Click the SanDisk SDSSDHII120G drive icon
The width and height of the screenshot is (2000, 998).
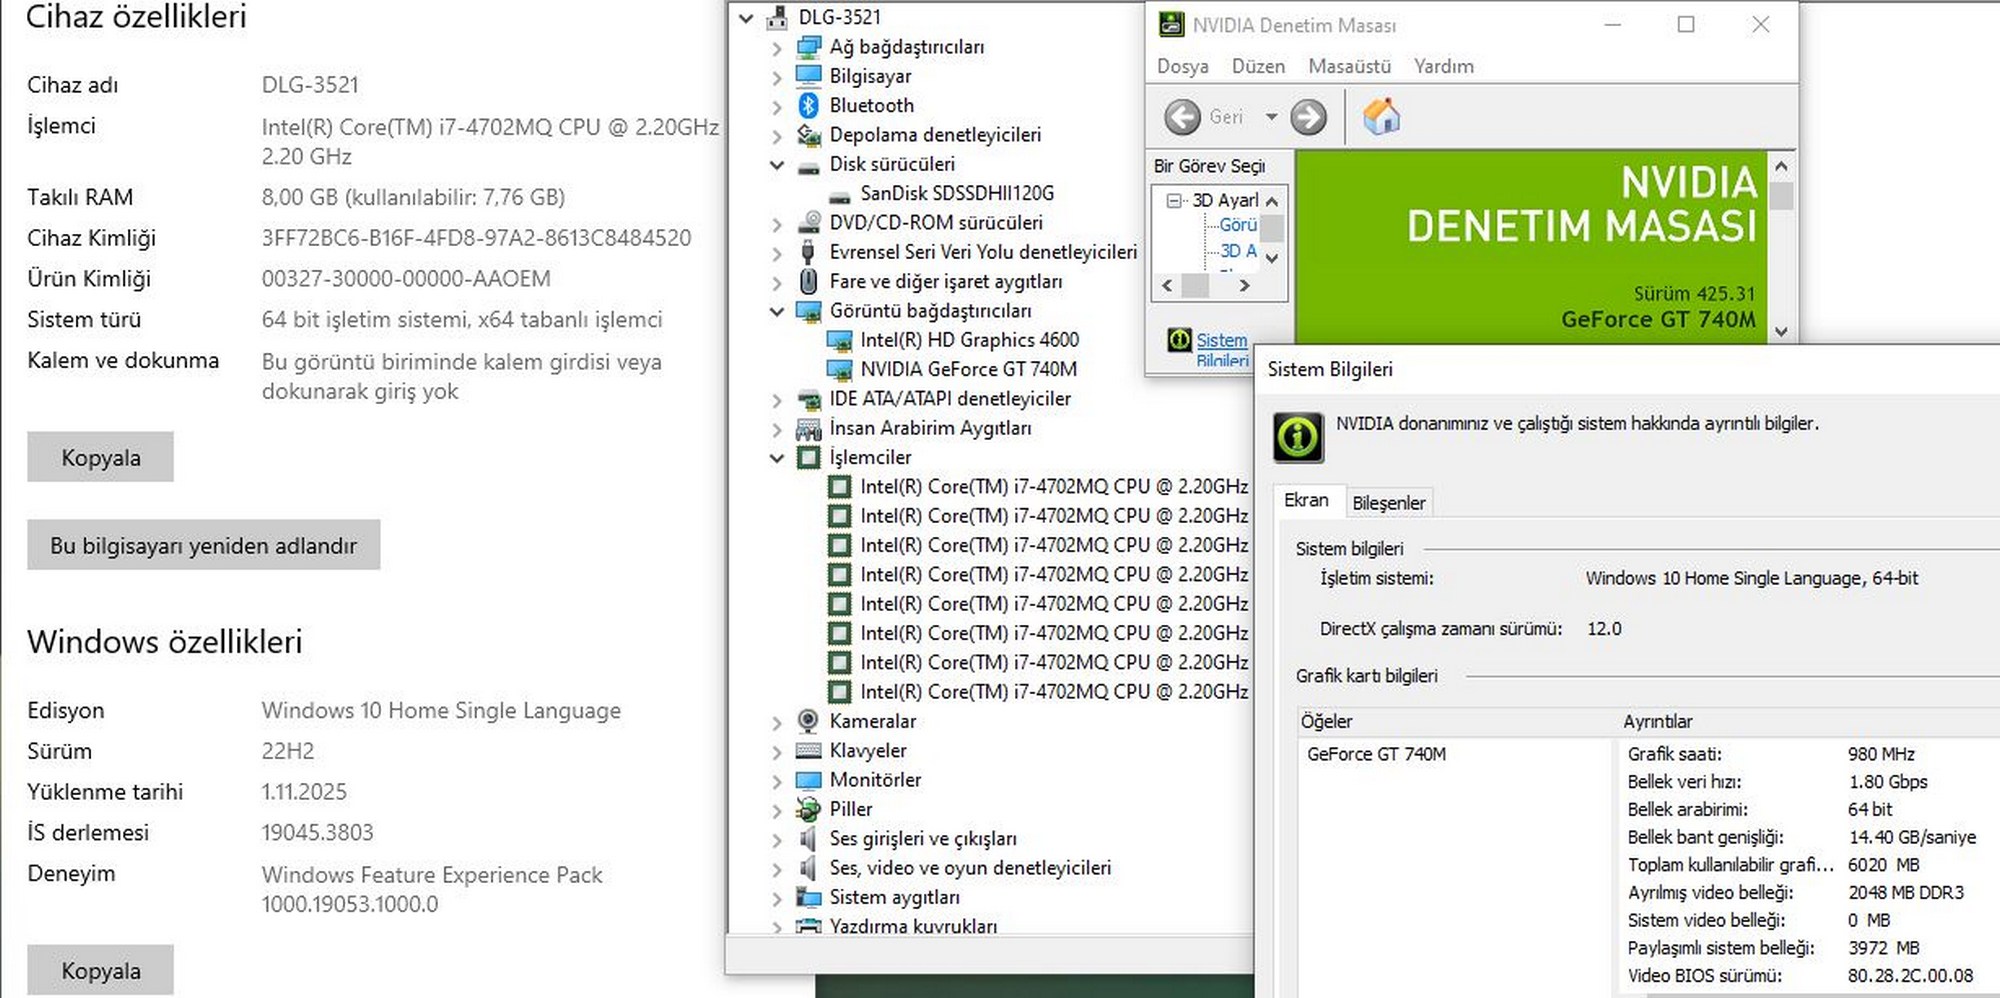[839, 194]
